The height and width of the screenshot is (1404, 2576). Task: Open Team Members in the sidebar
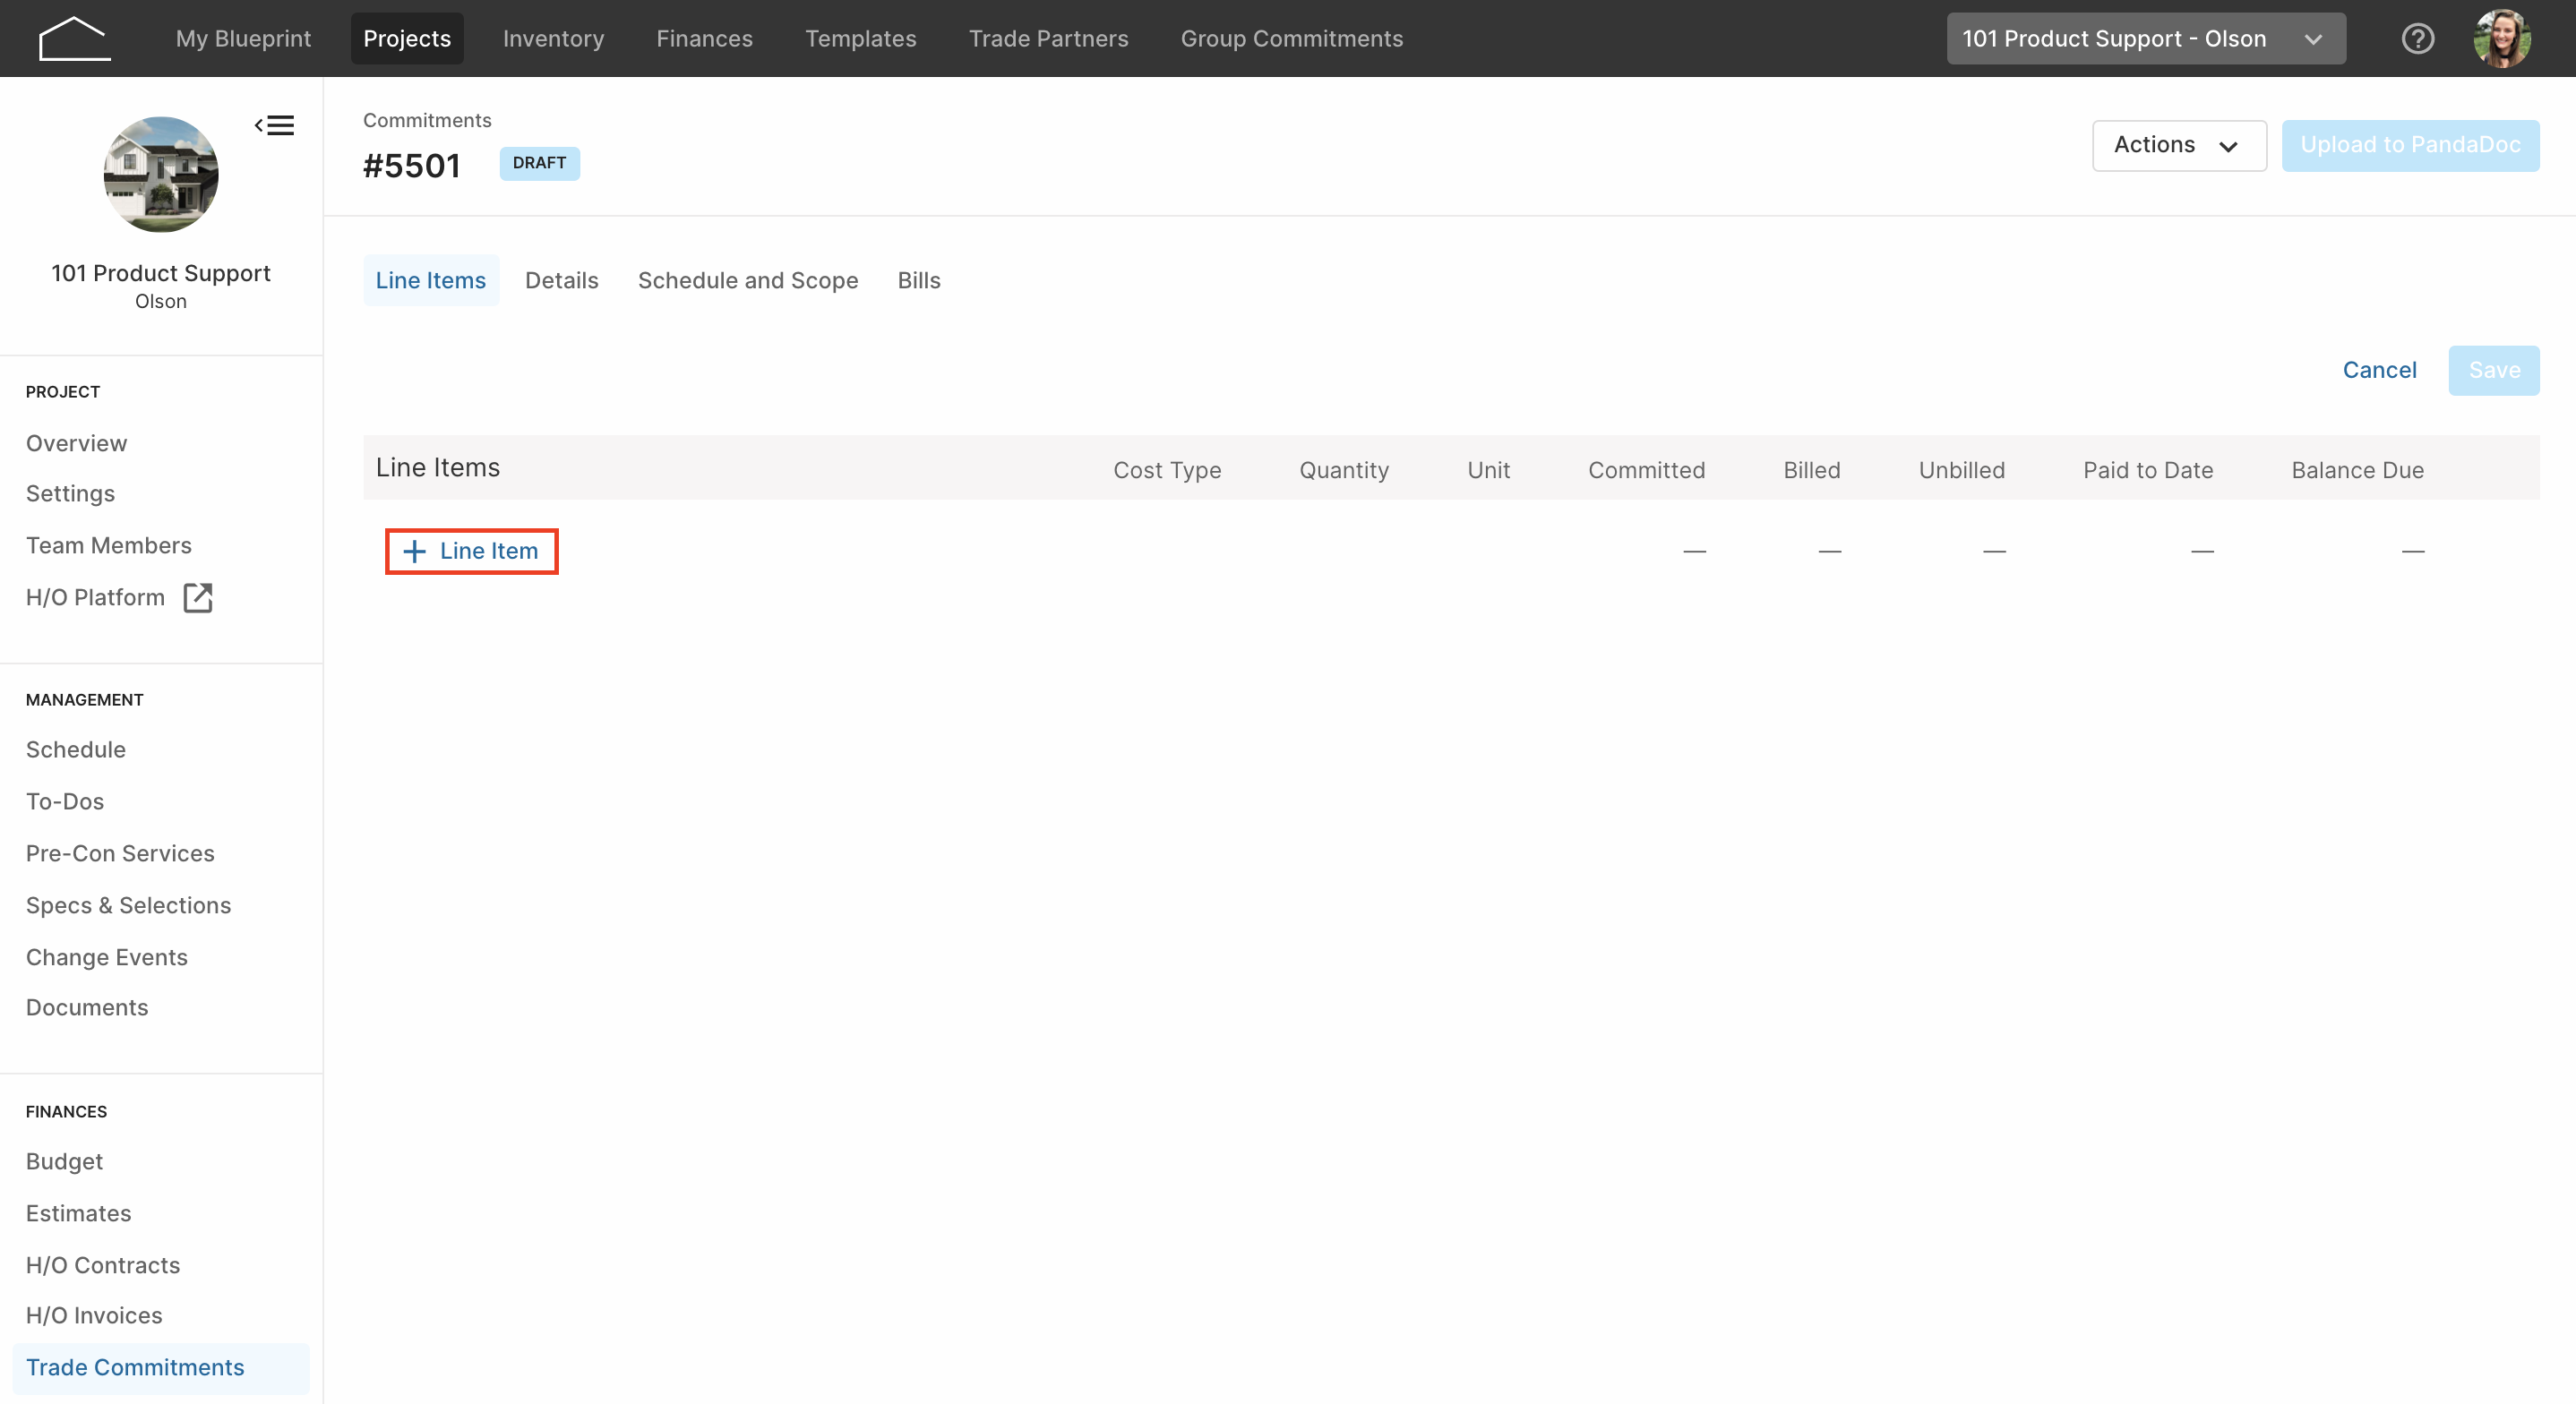click(x=109, y=545)
